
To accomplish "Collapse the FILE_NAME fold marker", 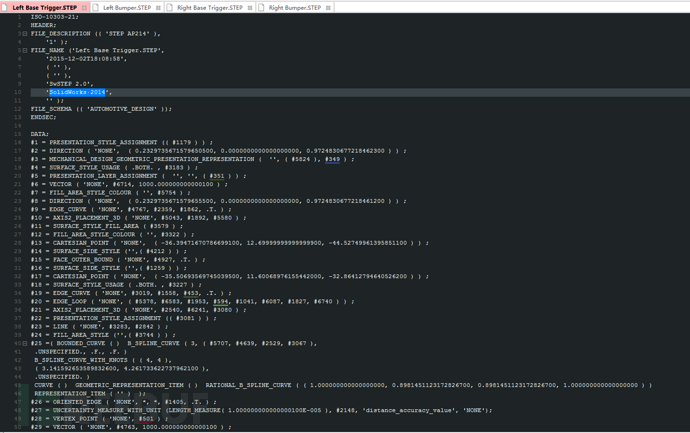I will coord(25,50).
